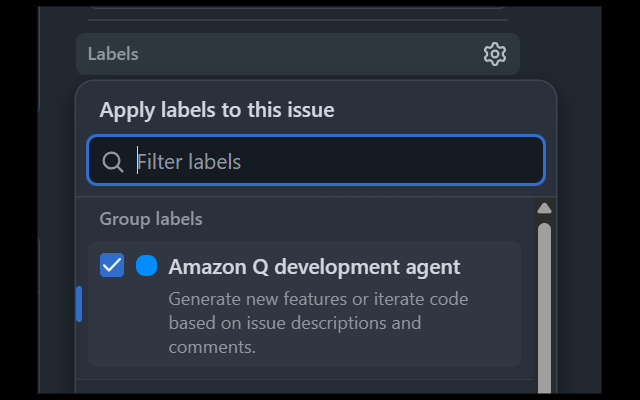Screen dimensions: 640x400
Task: Click the label list scrollbar thumb
Action: (544, 300)
